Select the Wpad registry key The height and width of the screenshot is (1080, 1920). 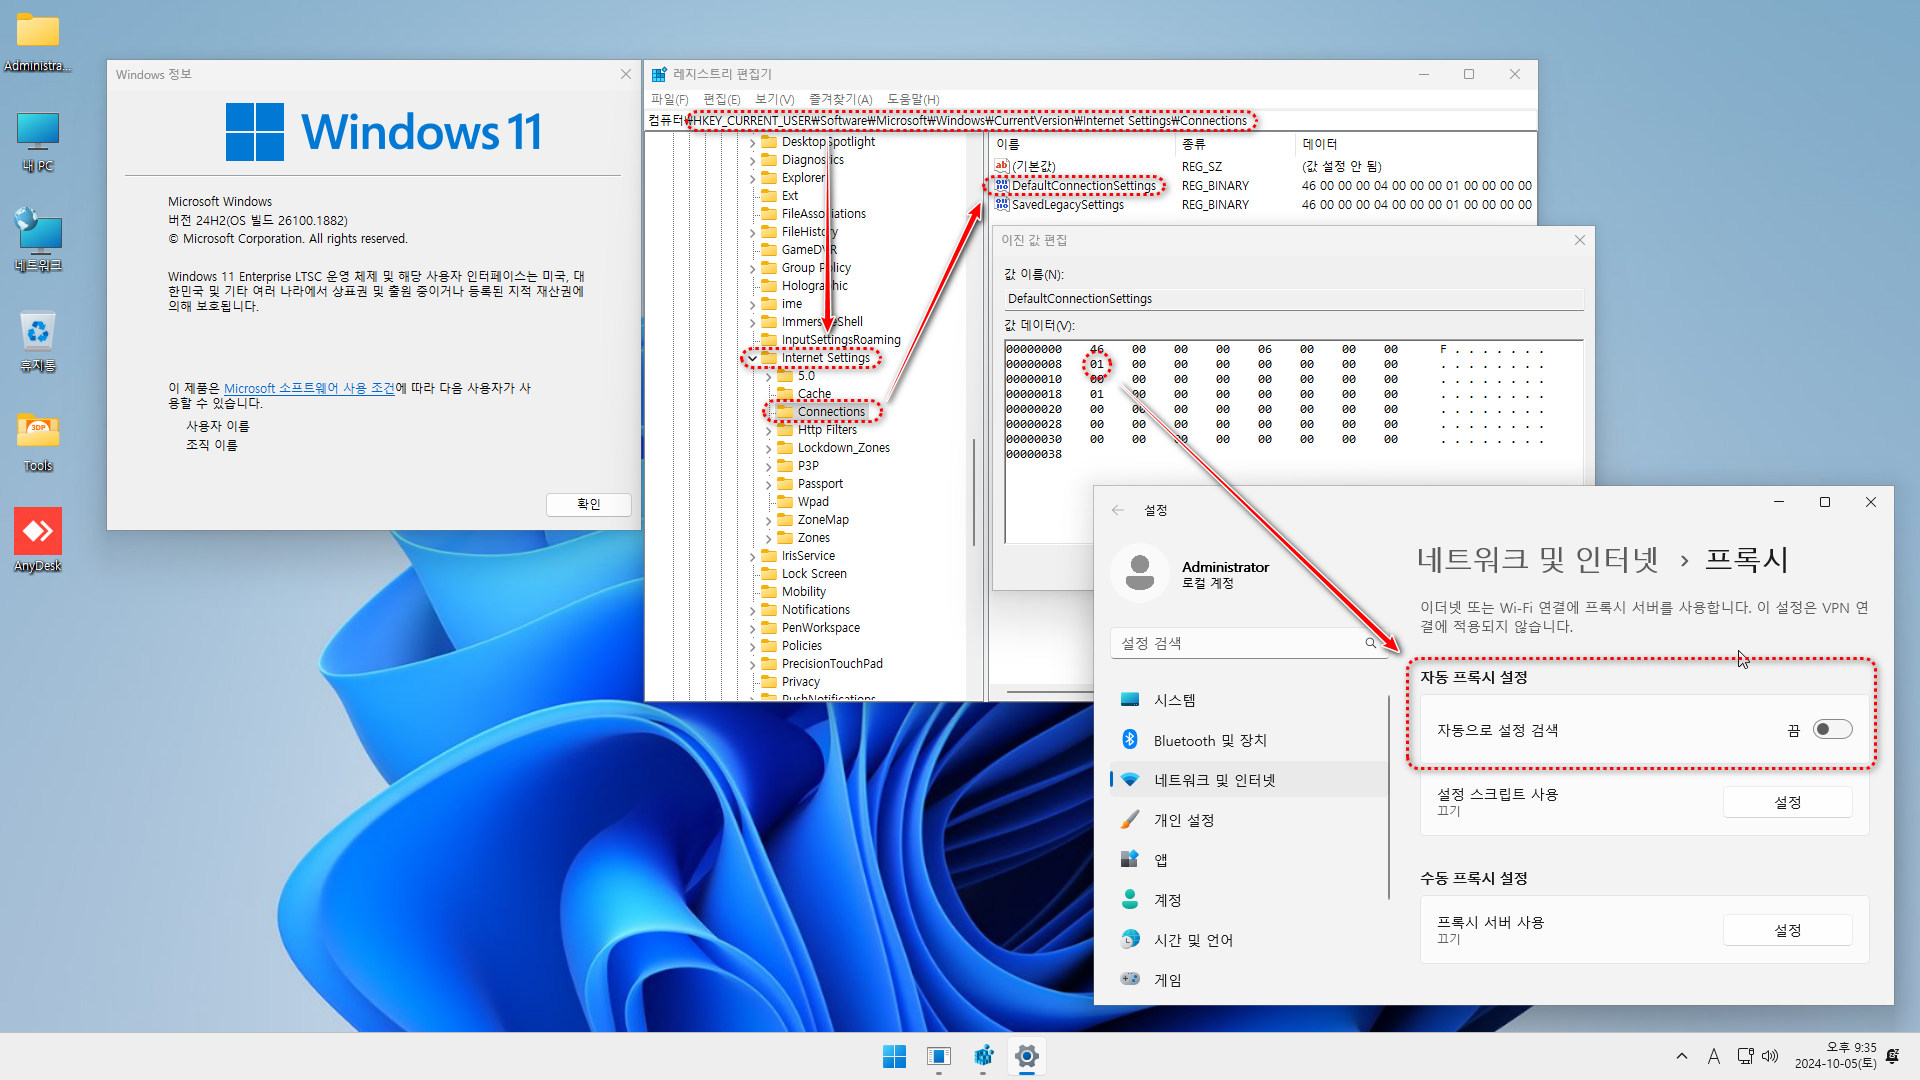click(813, 502)
